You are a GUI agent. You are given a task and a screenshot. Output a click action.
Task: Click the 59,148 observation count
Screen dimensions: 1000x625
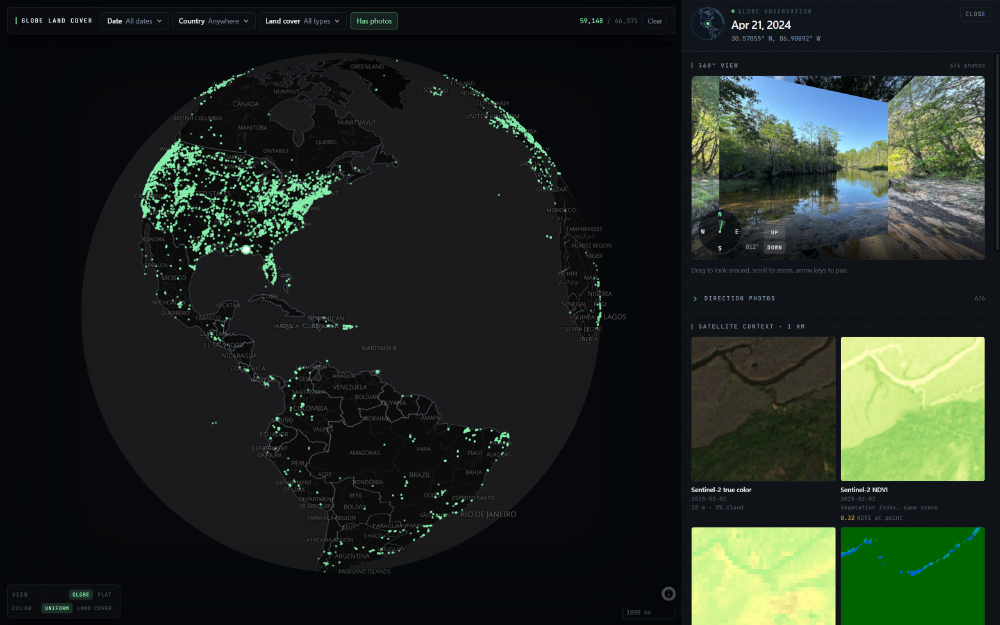click(591, 21)
